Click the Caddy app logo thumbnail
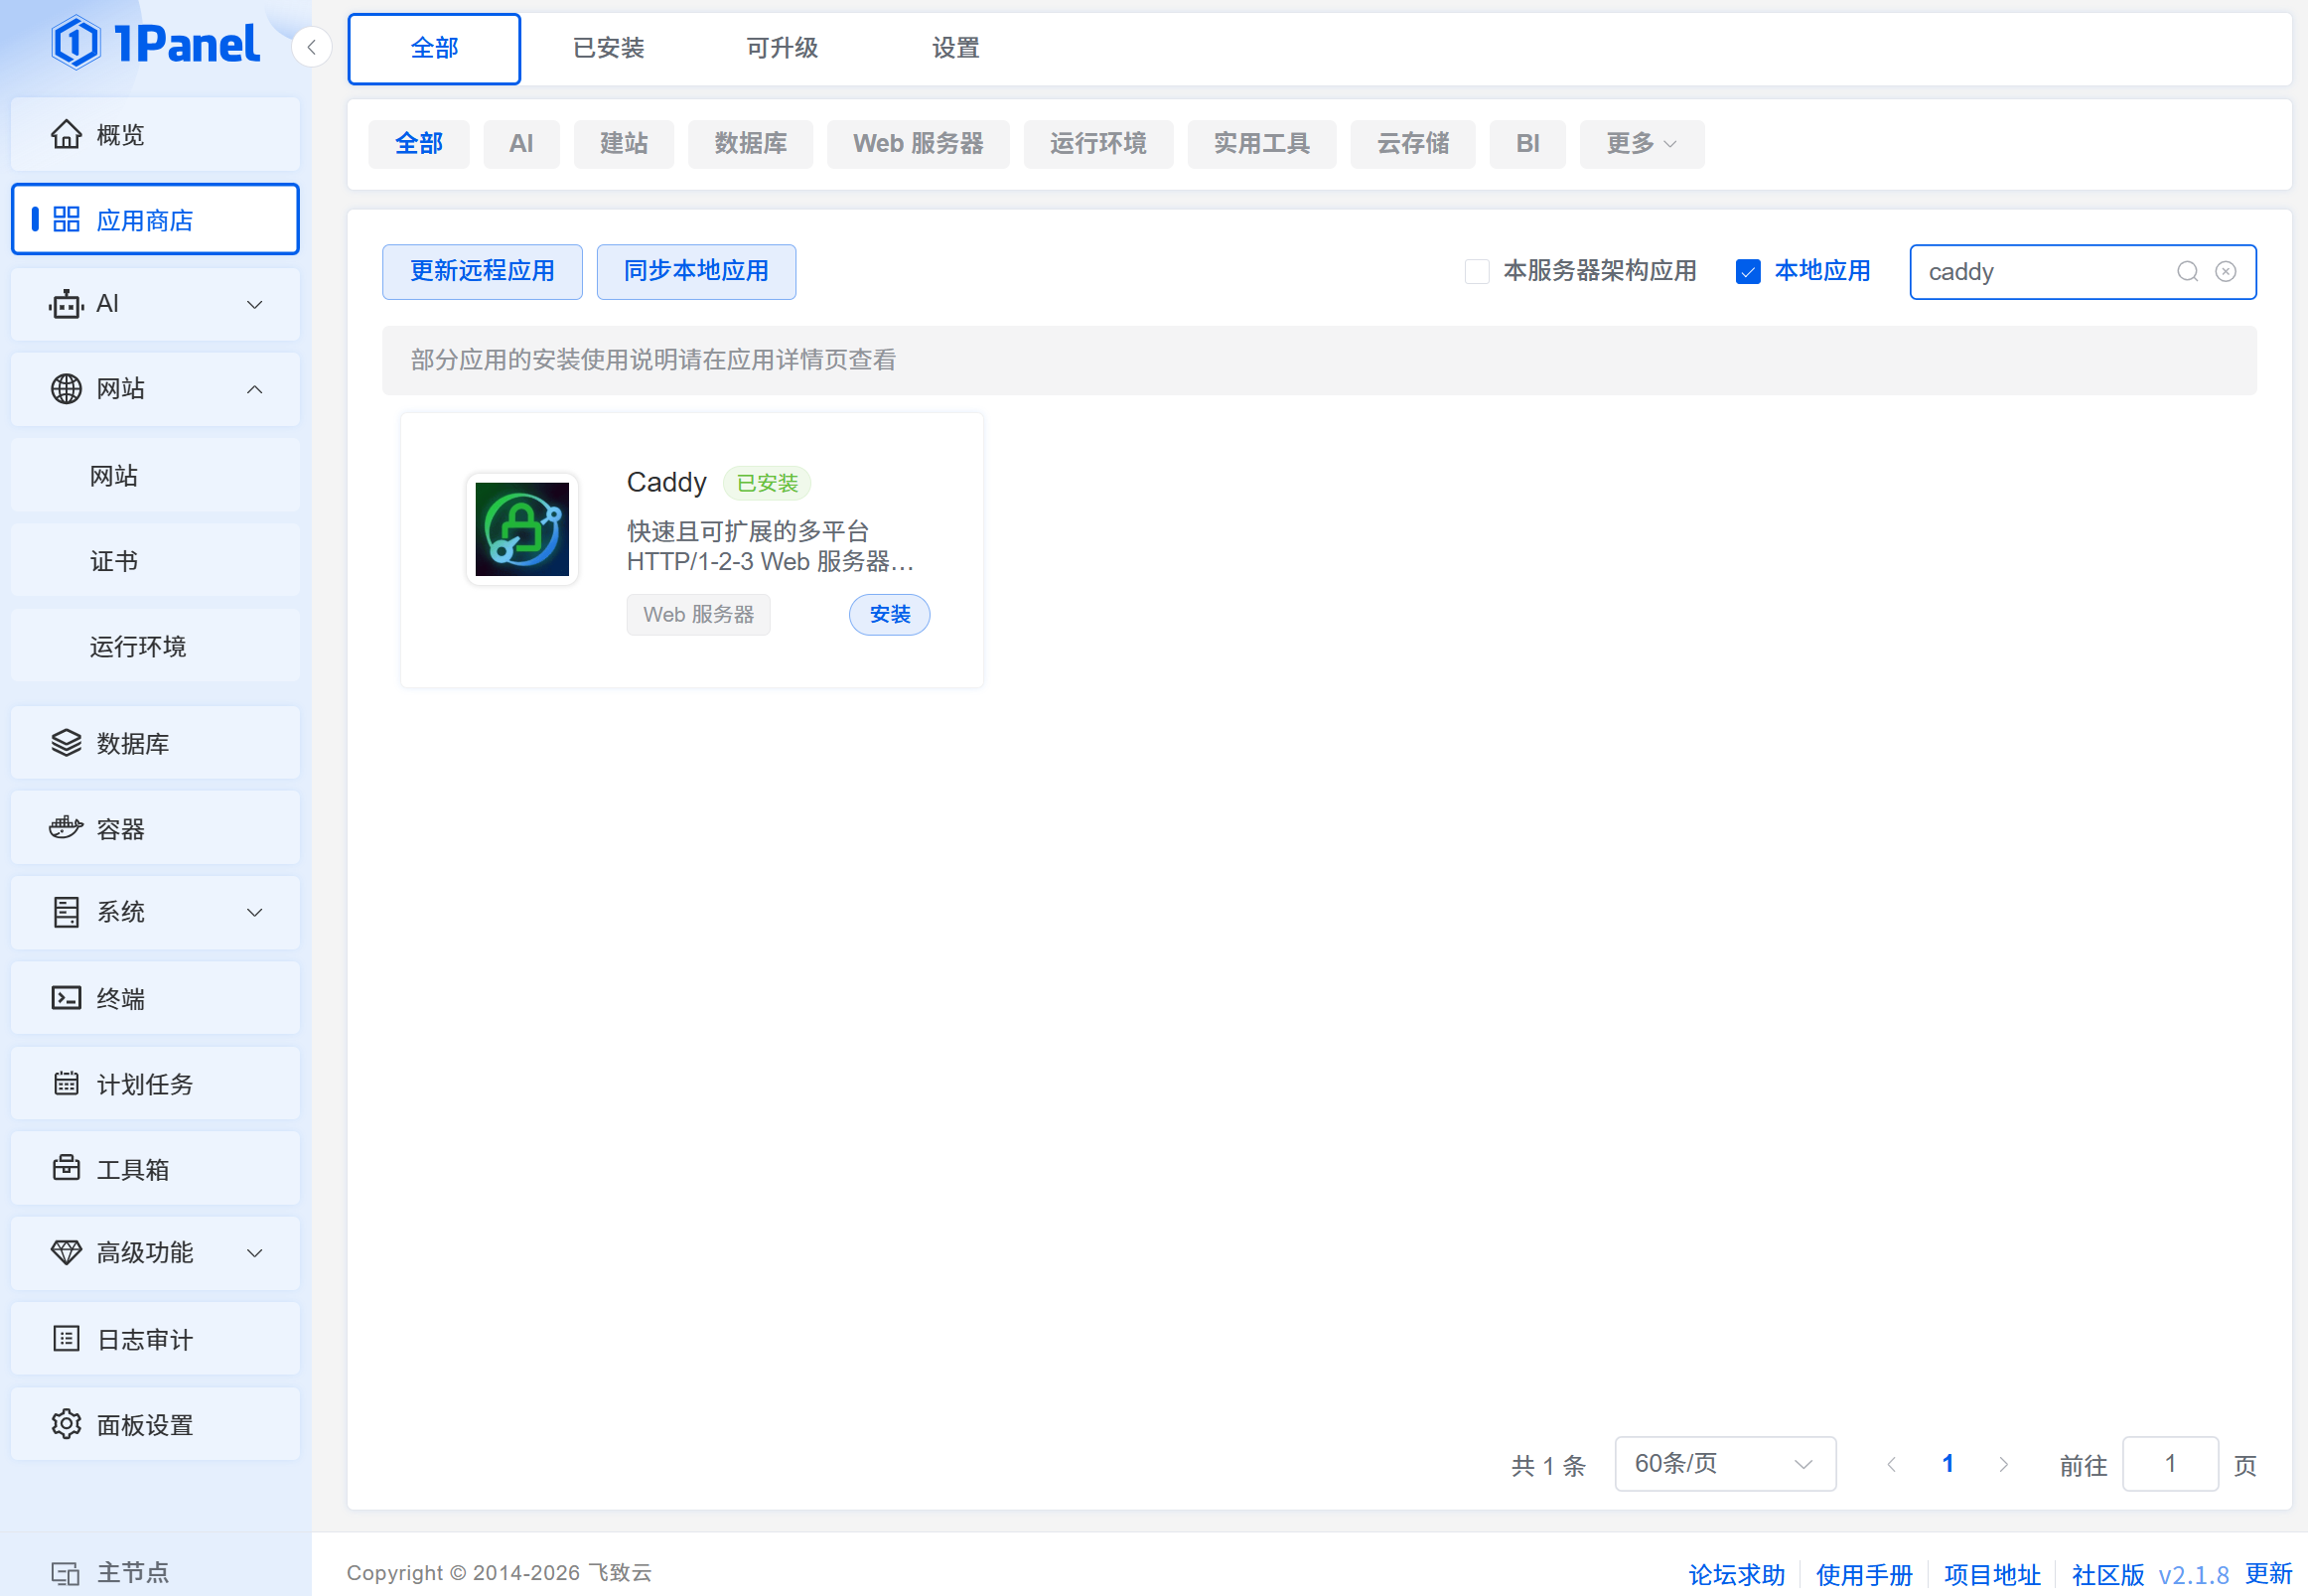This screenshot has width=2308, height=1596. point(522,529)
